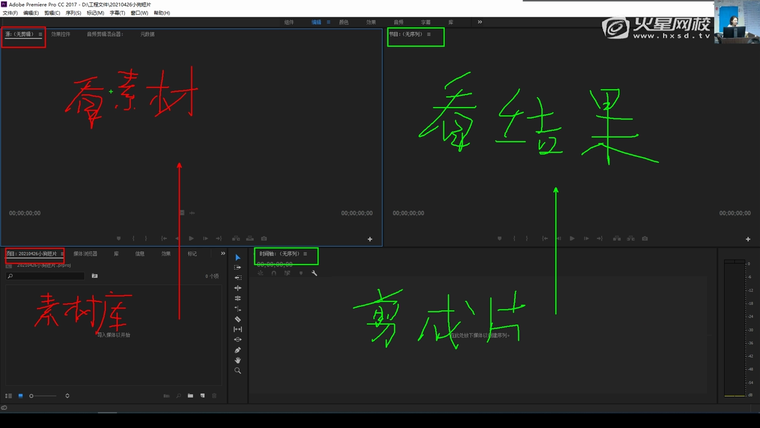Toggle snap magnet in timeline panel
This screenshot has width=760, height=428.
point(273,274)
